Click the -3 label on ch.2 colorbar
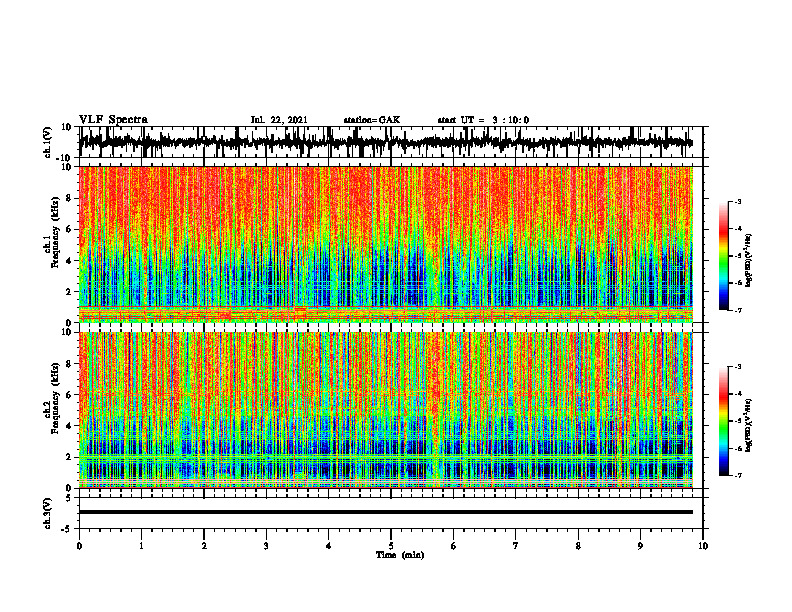Viewport: 792px width, 612px height. pos(737,367)
